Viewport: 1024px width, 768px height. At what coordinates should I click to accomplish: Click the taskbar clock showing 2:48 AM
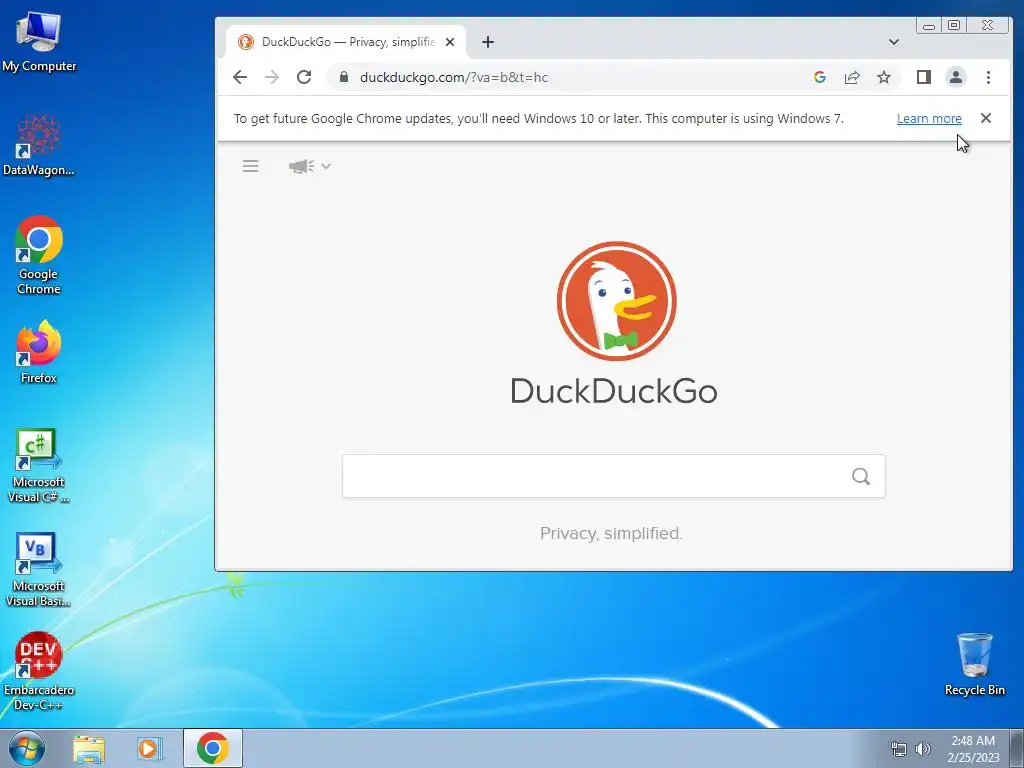(x=973, y=749)
